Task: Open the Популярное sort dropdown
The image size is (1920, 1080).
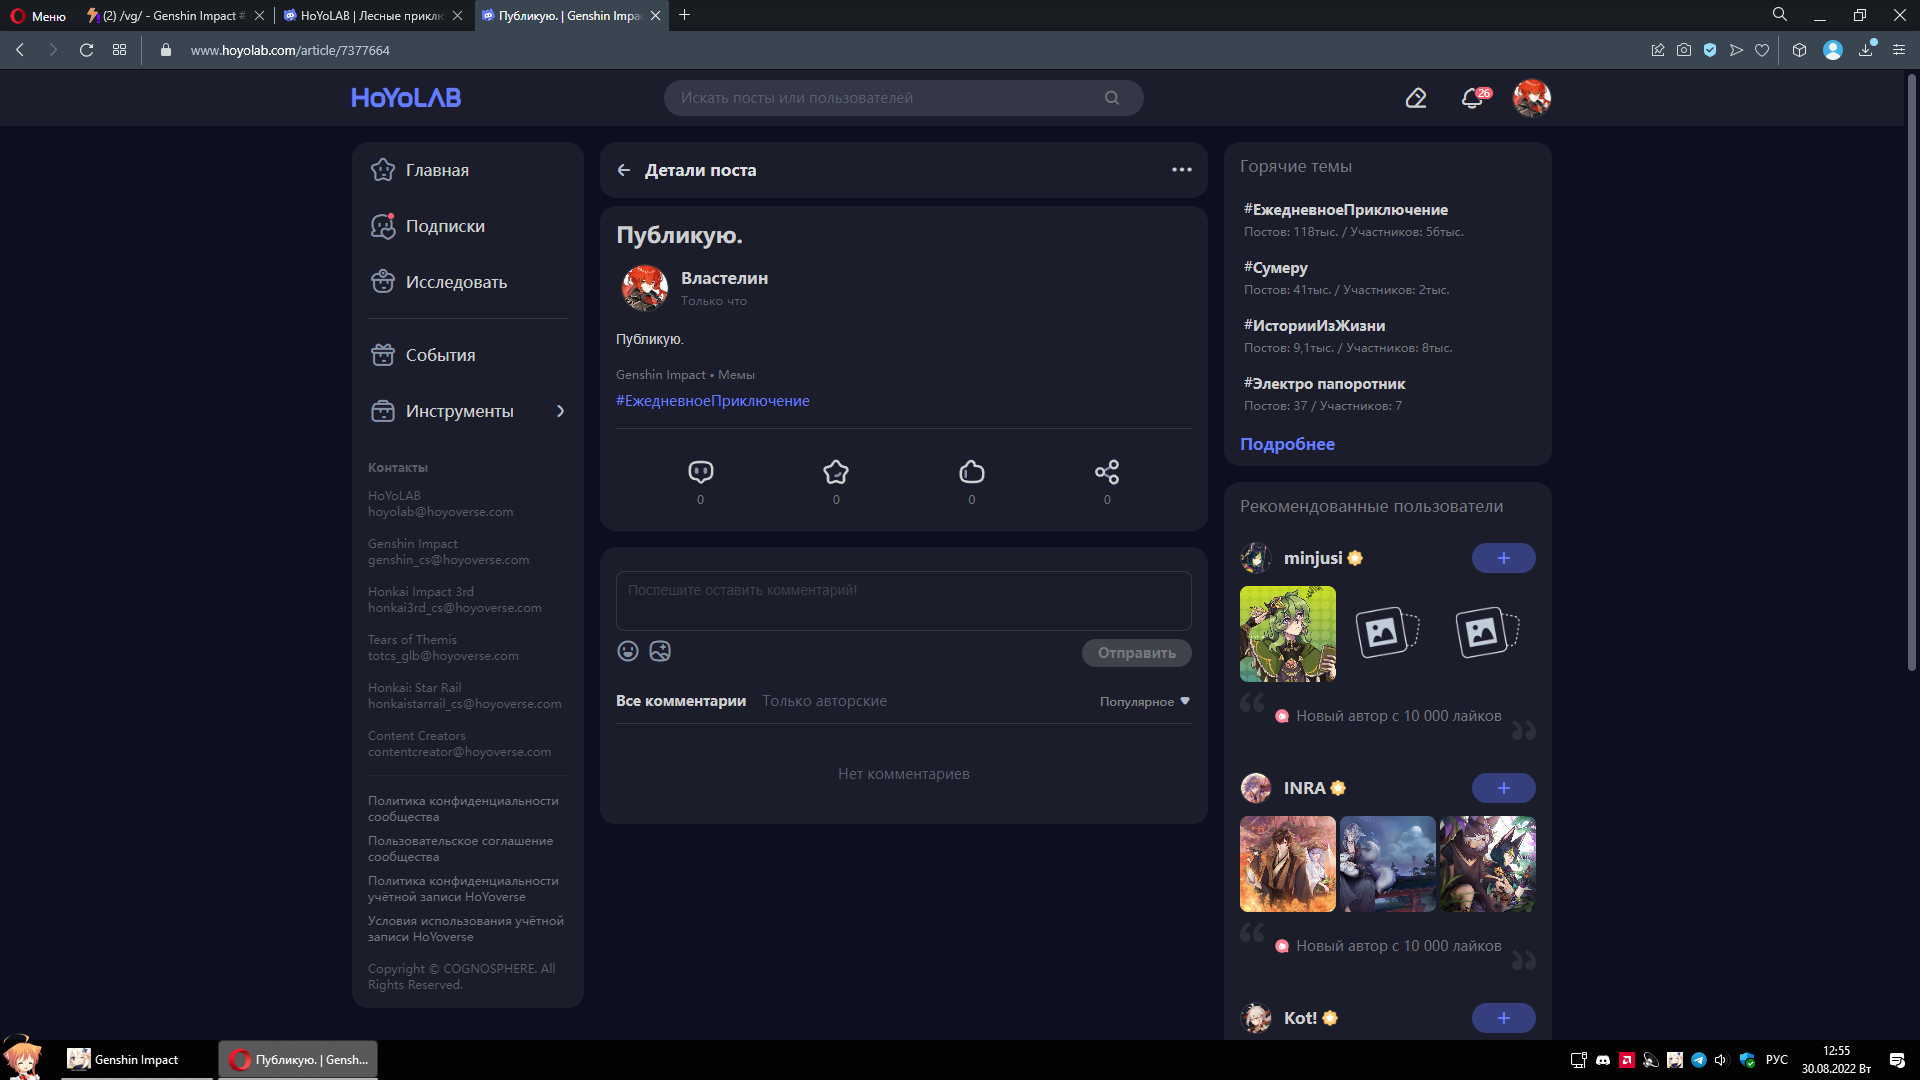Action: tap(1144, 702)
